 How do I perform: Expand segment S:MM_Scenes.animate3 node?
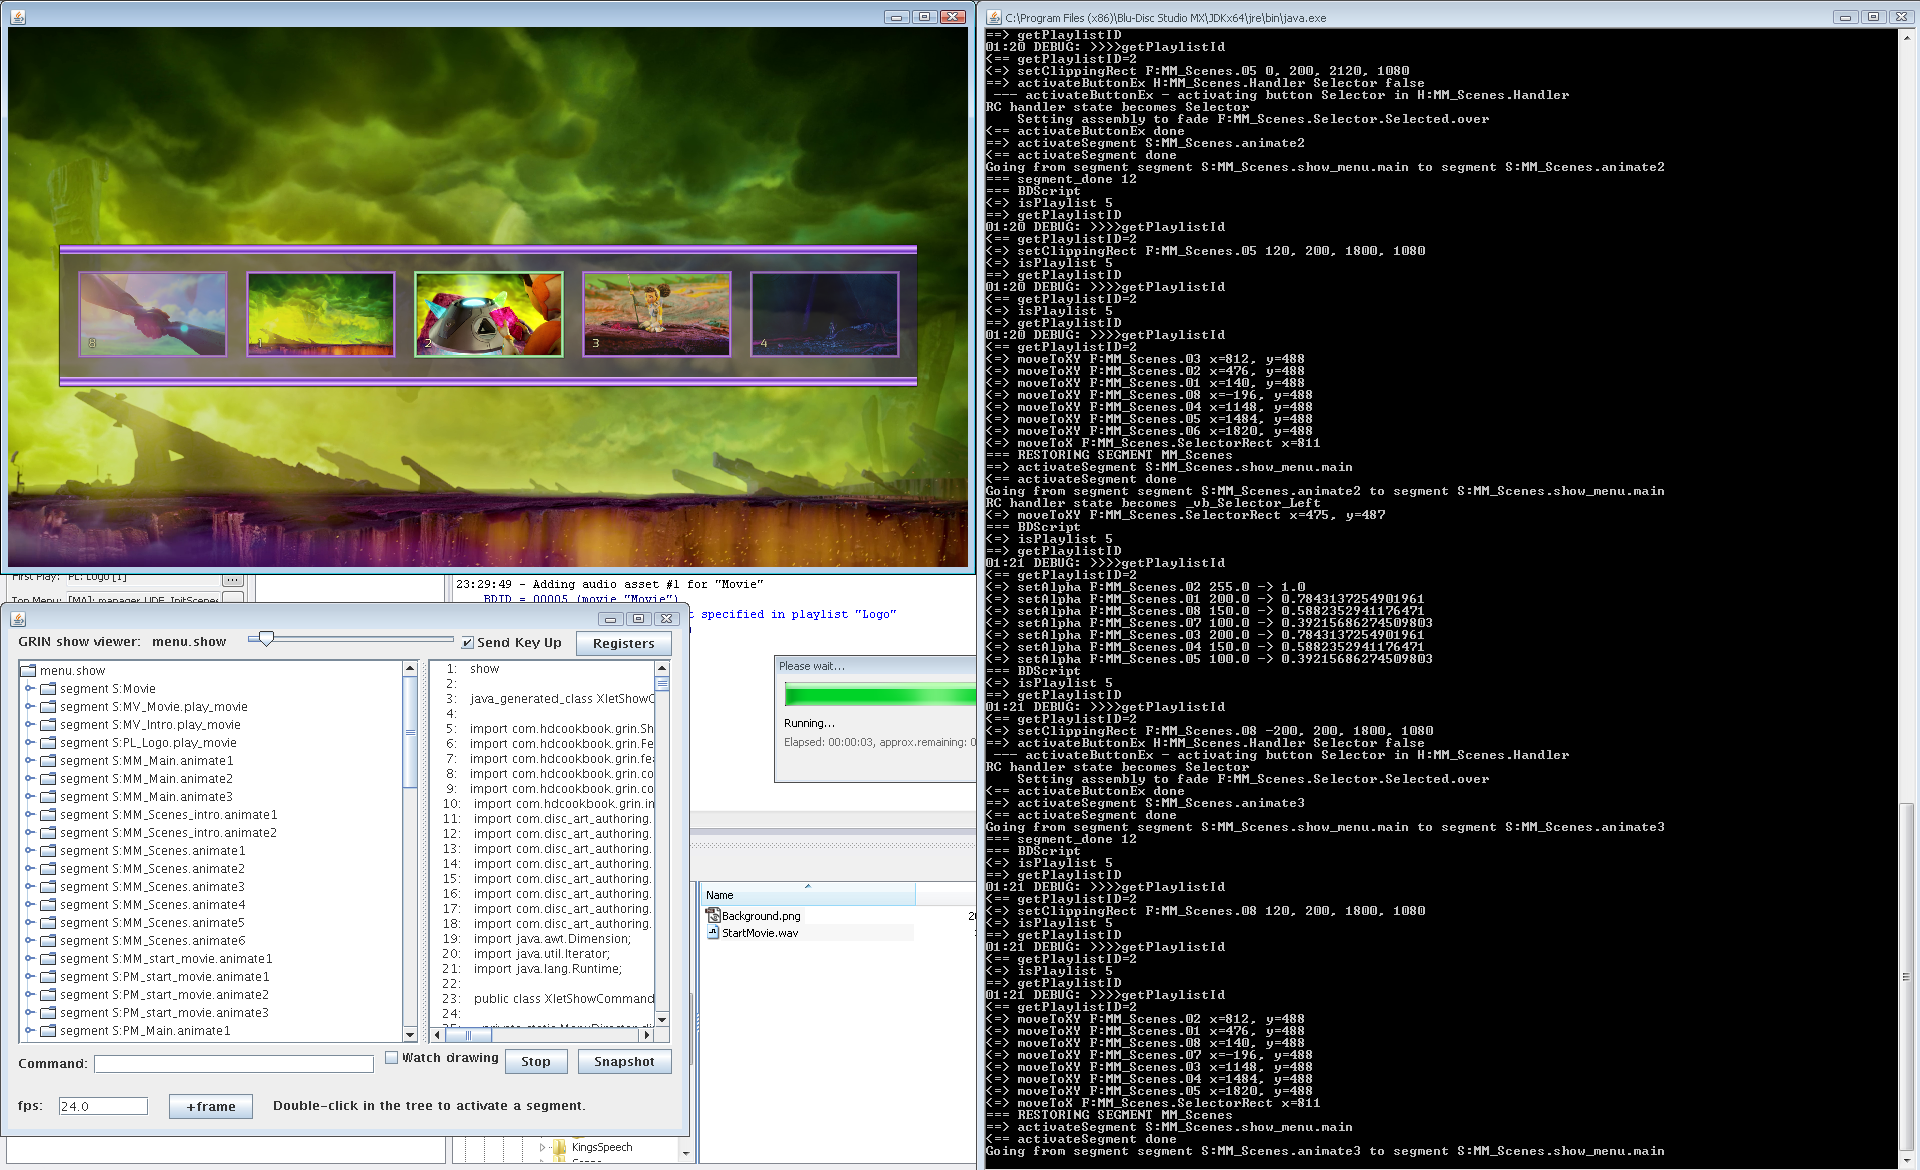[x=30, y=887]
